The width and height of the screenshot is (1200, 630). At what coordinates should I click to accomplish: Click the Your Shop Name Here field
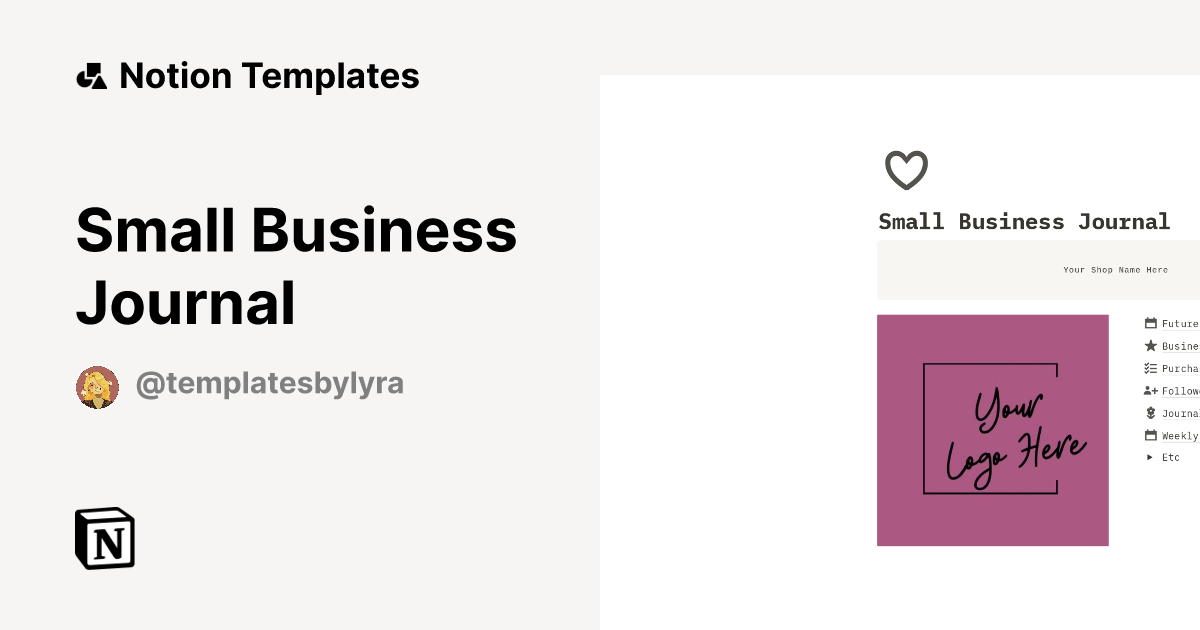coord(1115,269)
